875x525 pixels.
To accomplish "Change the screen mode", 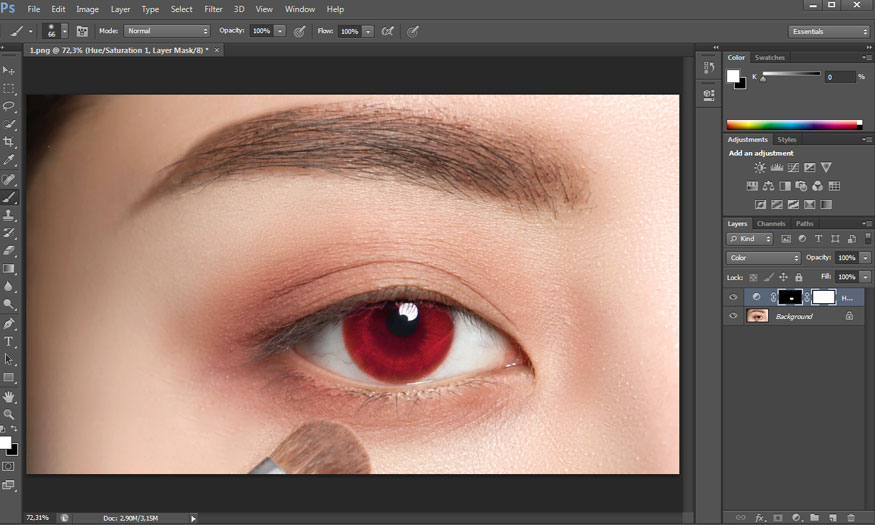I will (8, 485).
